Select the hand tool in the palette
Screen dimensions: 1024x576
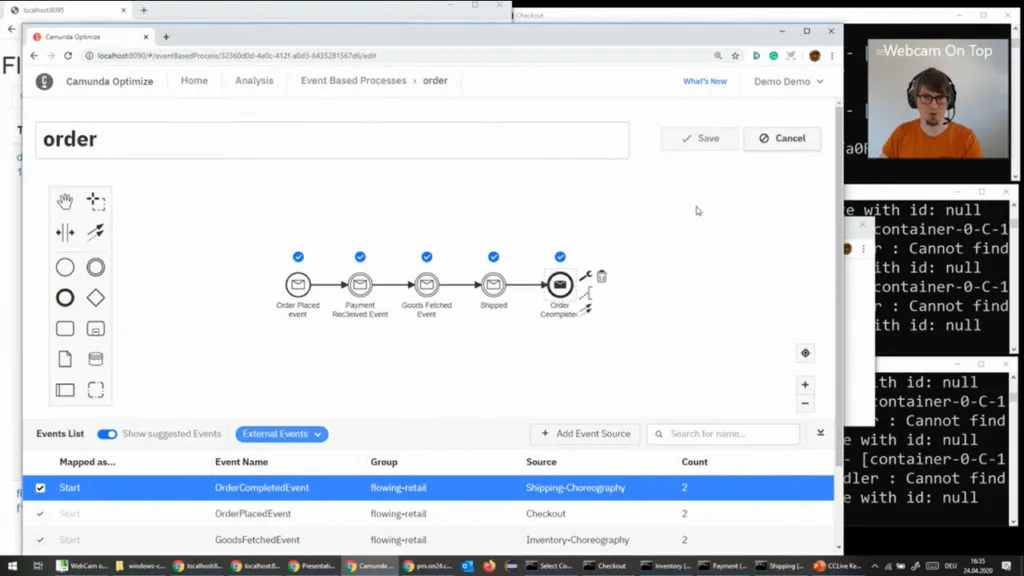click(x=65, y=201)
